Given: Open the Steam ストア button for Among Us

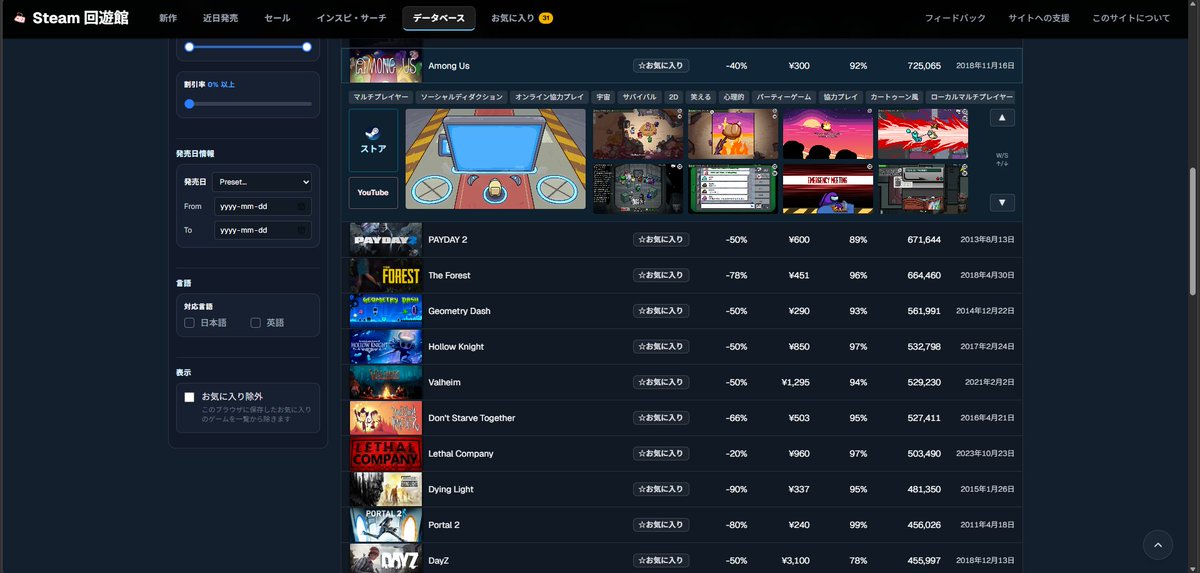Looking at the screenshot, I should (373, 140).
